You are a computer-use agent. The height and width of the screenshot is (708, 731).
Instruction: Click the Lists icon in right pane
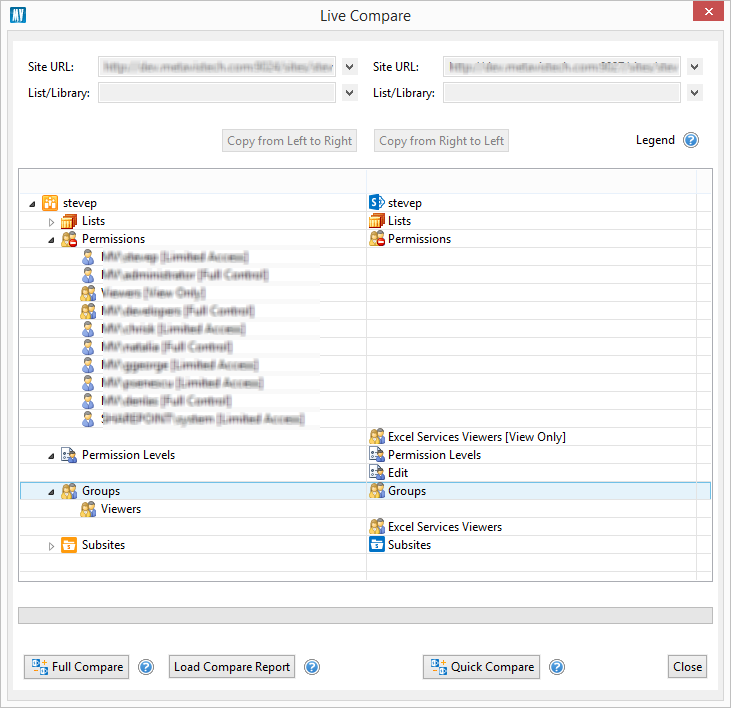(x=376, y=221)
